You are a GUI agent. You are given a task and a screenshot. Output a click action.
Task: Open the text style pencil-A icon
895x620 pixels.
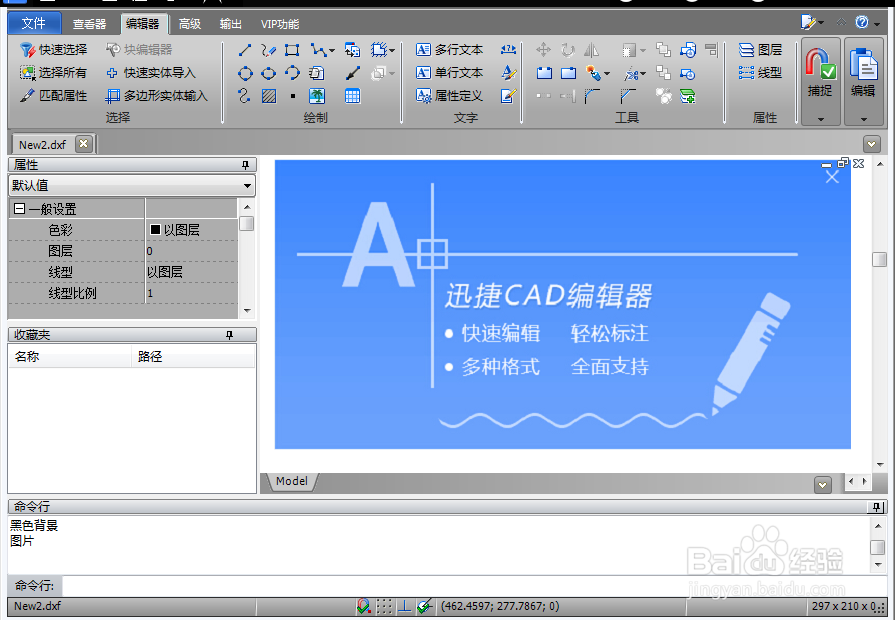tap(508, 73)
